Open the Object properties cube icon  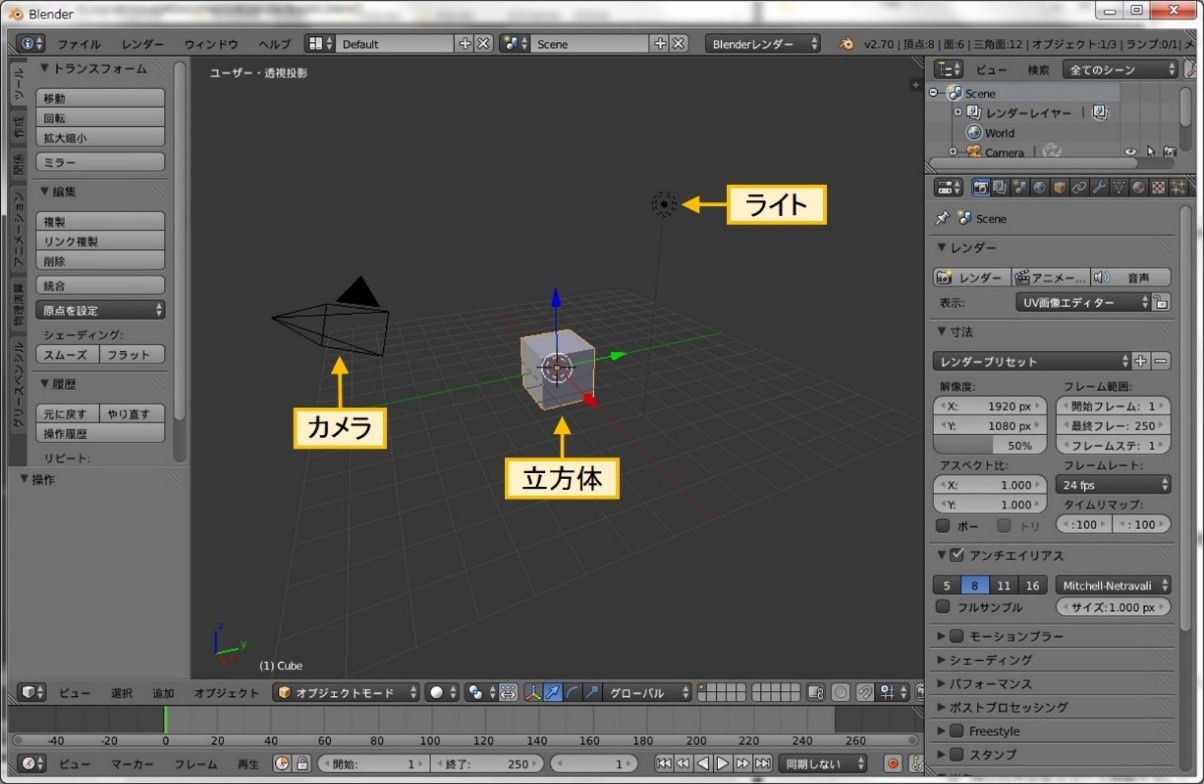[1060, 188]
